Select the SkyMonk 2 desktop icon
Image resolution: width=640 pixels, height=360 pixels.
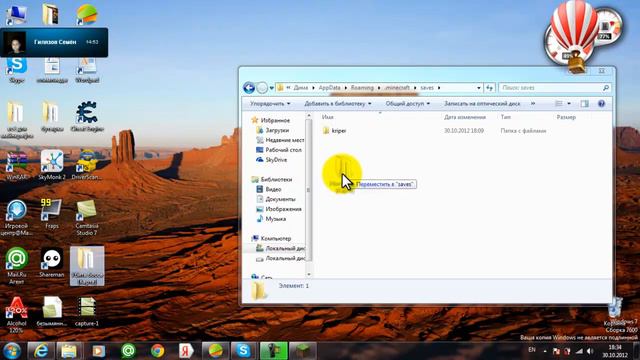pyautogui.click(x=52, y=165)
